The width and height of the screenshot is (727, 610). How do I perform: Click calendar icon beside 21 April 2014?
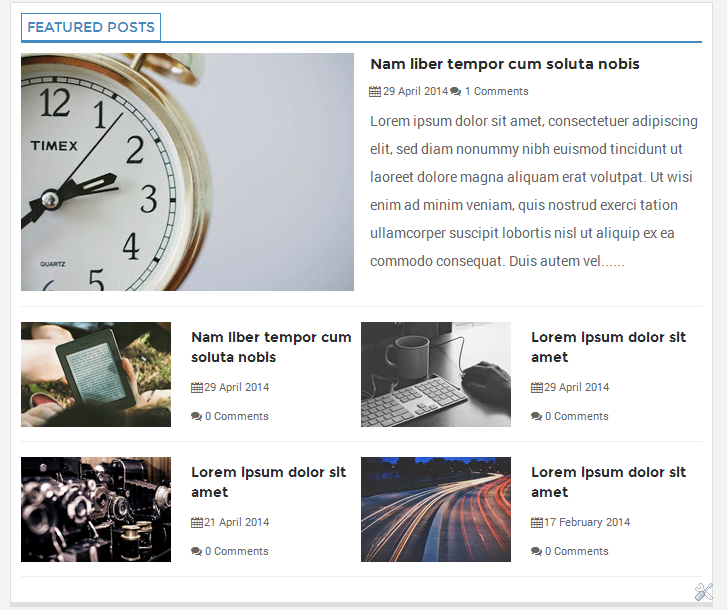point(197,522)
